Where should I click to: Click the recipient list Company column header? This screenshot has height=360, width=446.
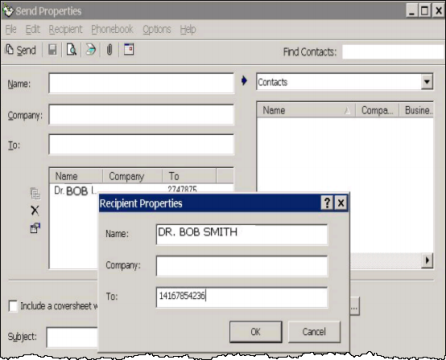pos(133,176)
